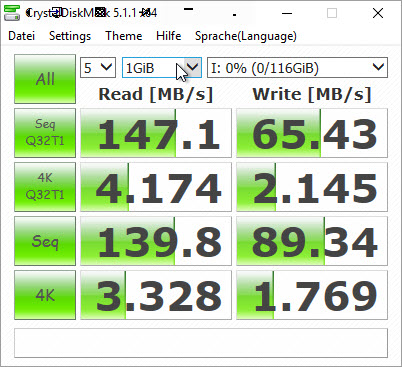Click the 4K read result 3.328
This screenshot has height=367, width=402.
coord(156,295)
